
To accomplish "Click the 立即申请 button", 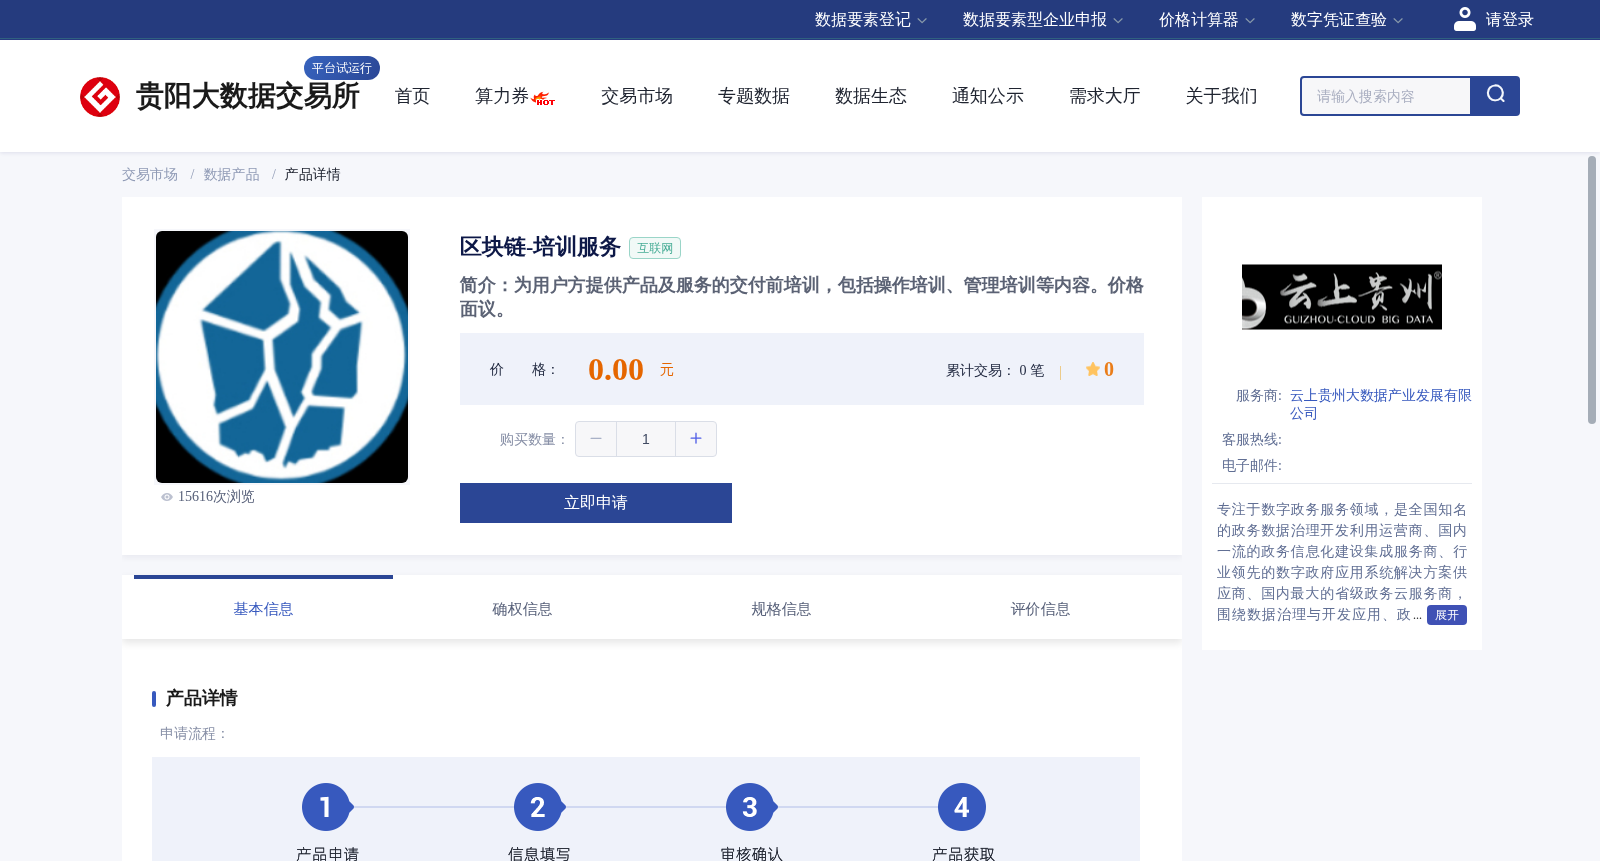I will pos(596,503).
